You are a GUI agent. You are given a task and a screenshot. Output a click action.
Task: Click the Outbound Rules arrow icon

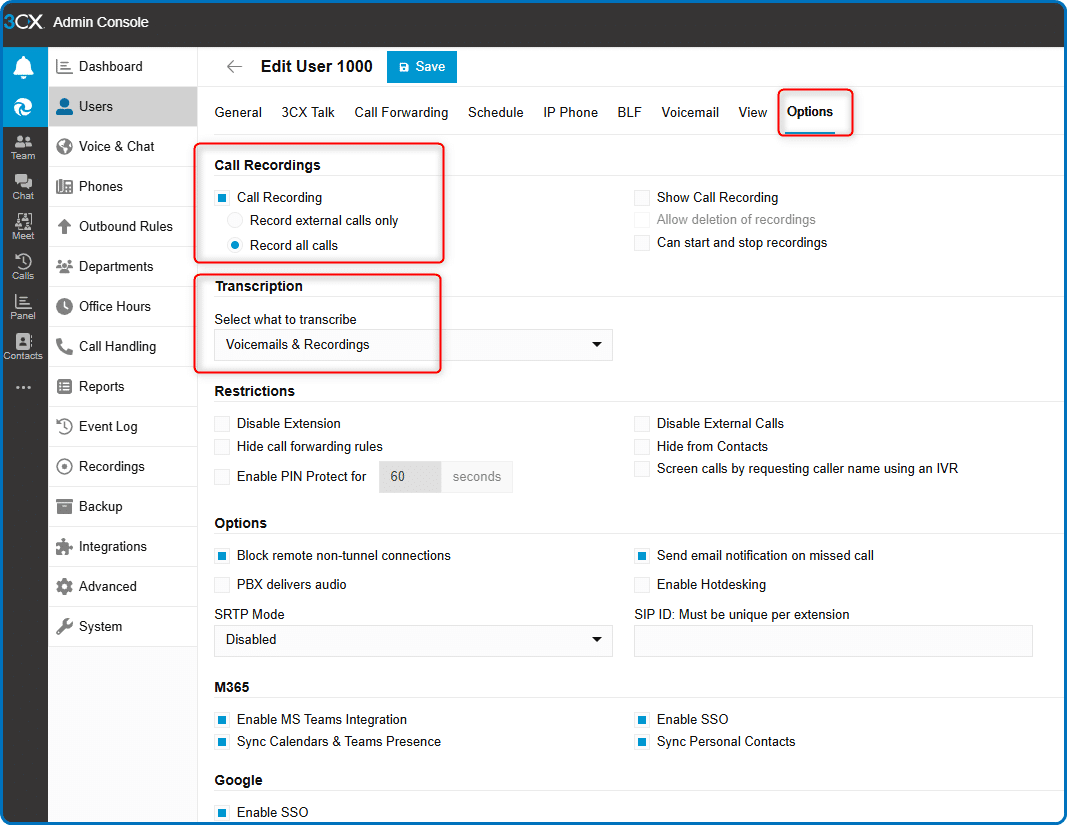(65, 227)
